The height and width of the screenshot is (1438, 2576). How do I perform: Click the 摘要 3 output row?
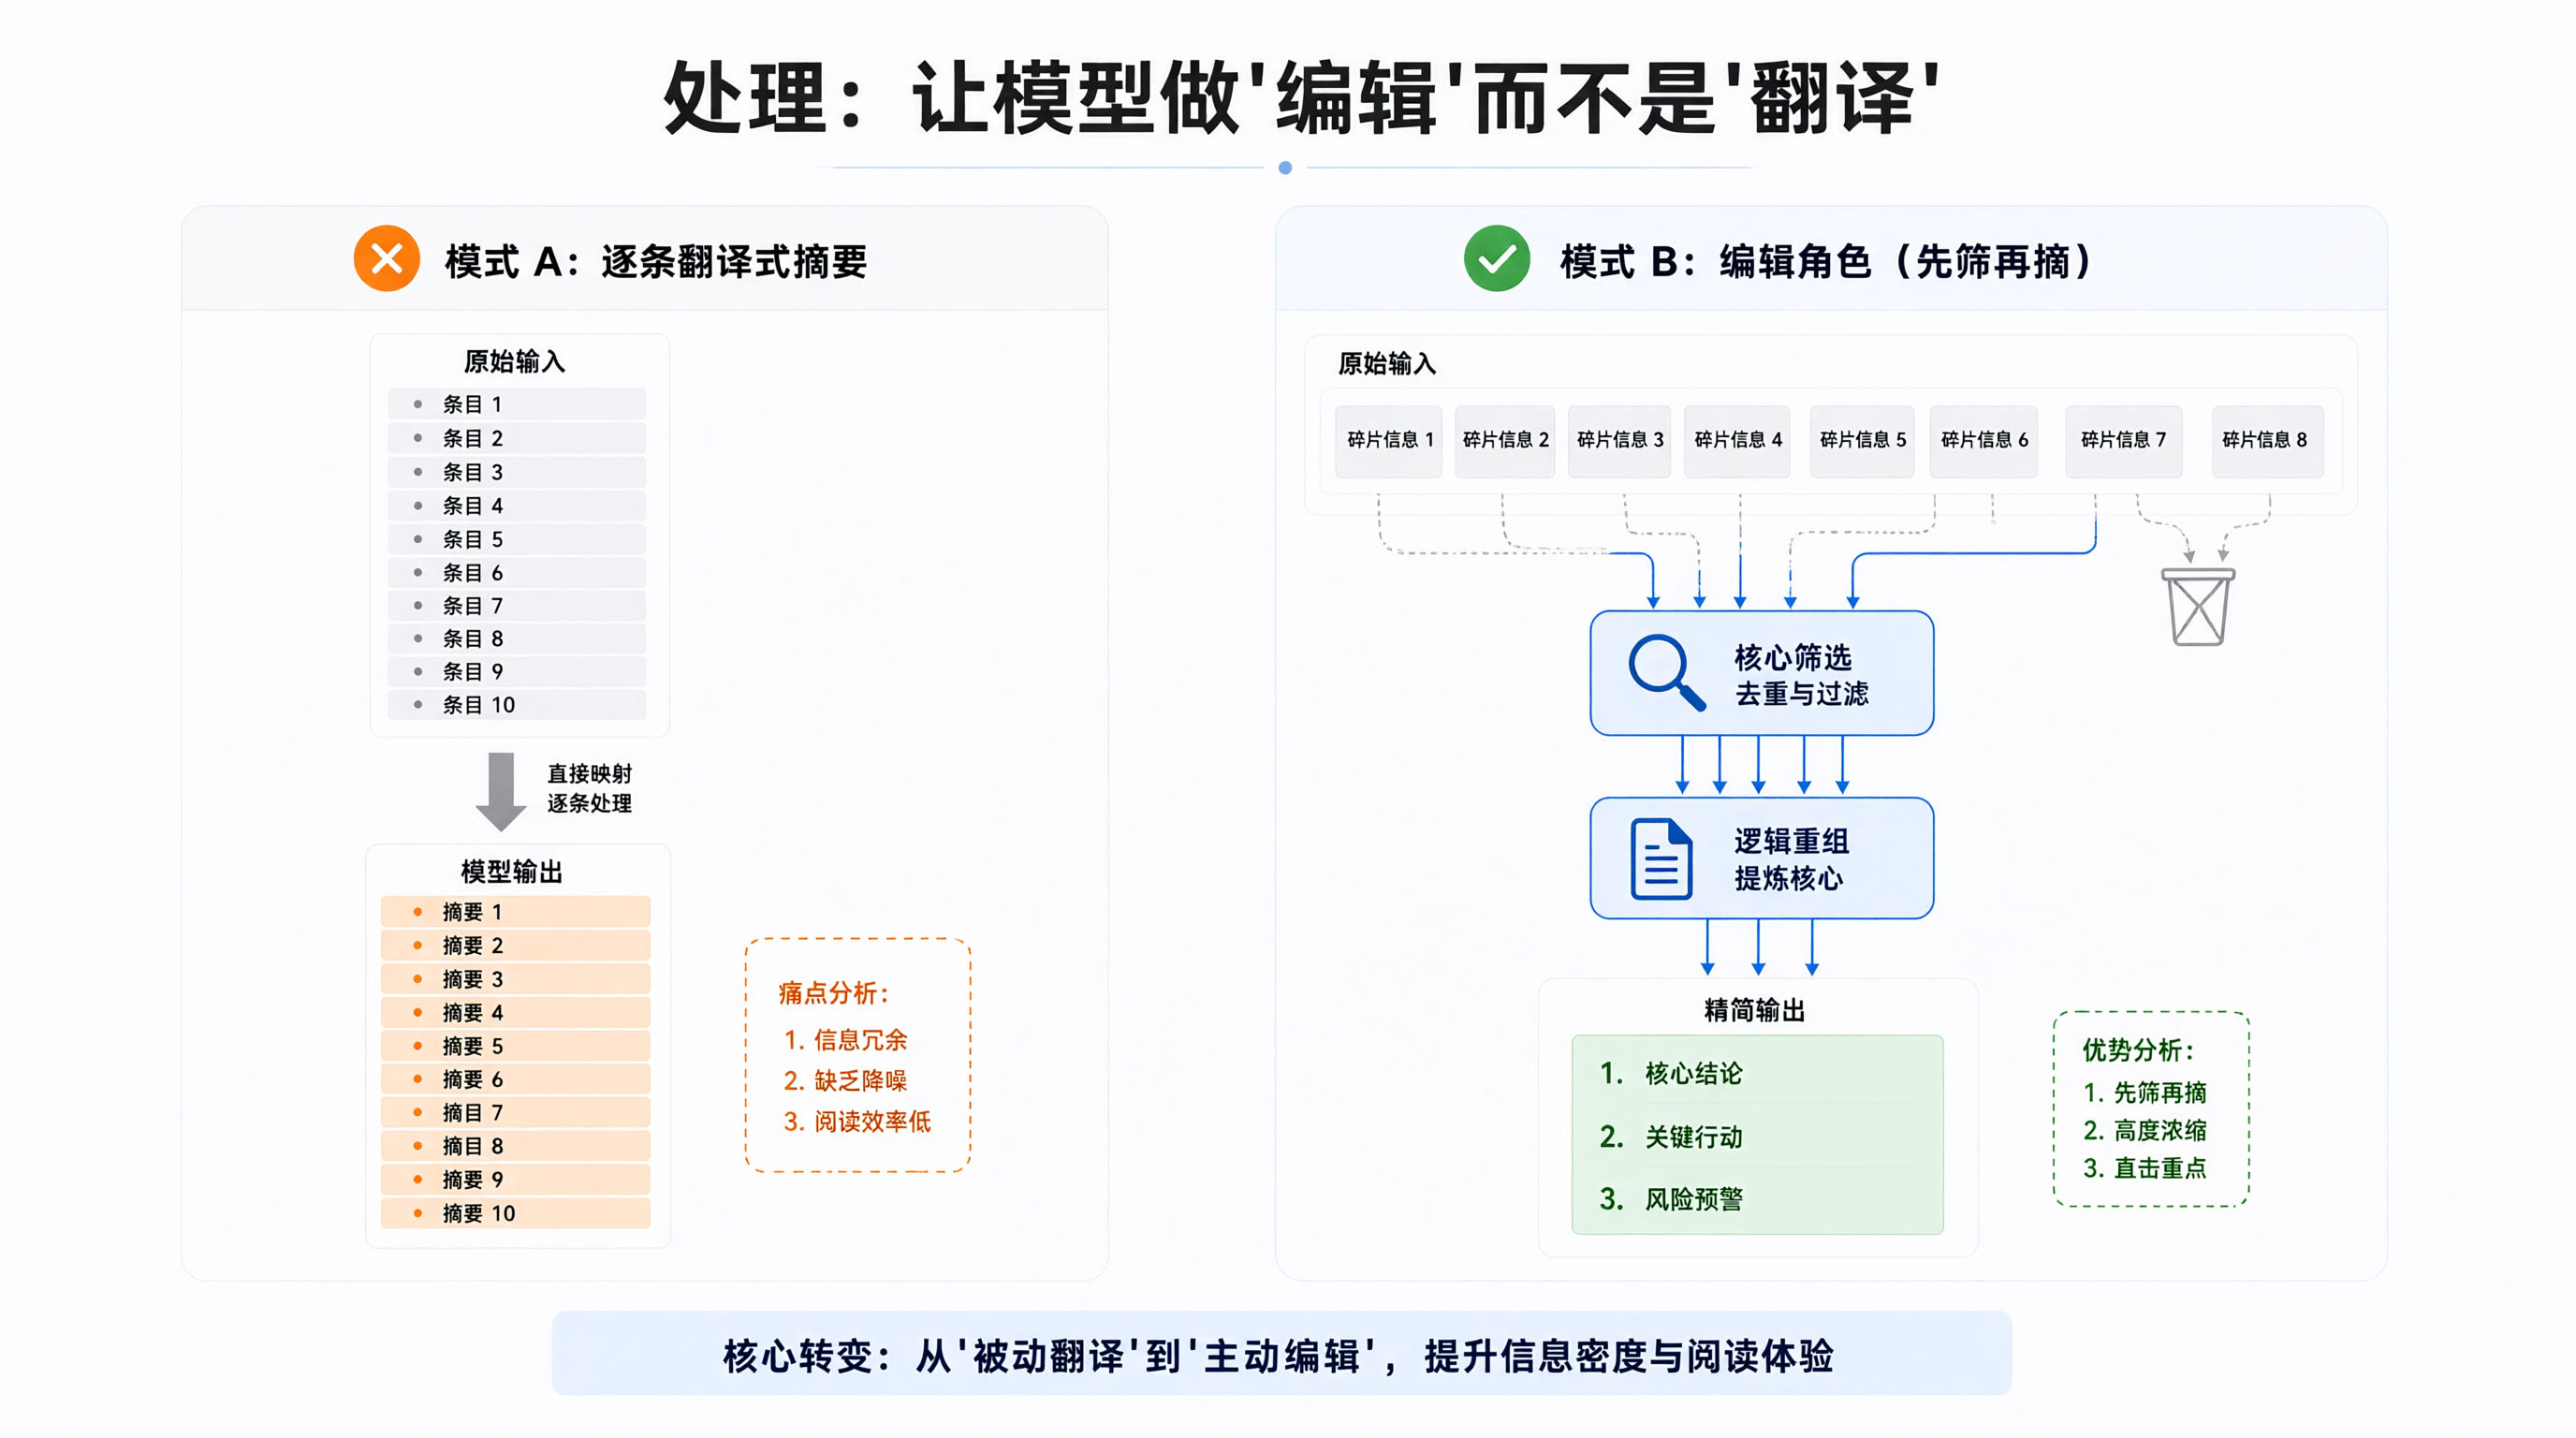click(x=515, y=979)
